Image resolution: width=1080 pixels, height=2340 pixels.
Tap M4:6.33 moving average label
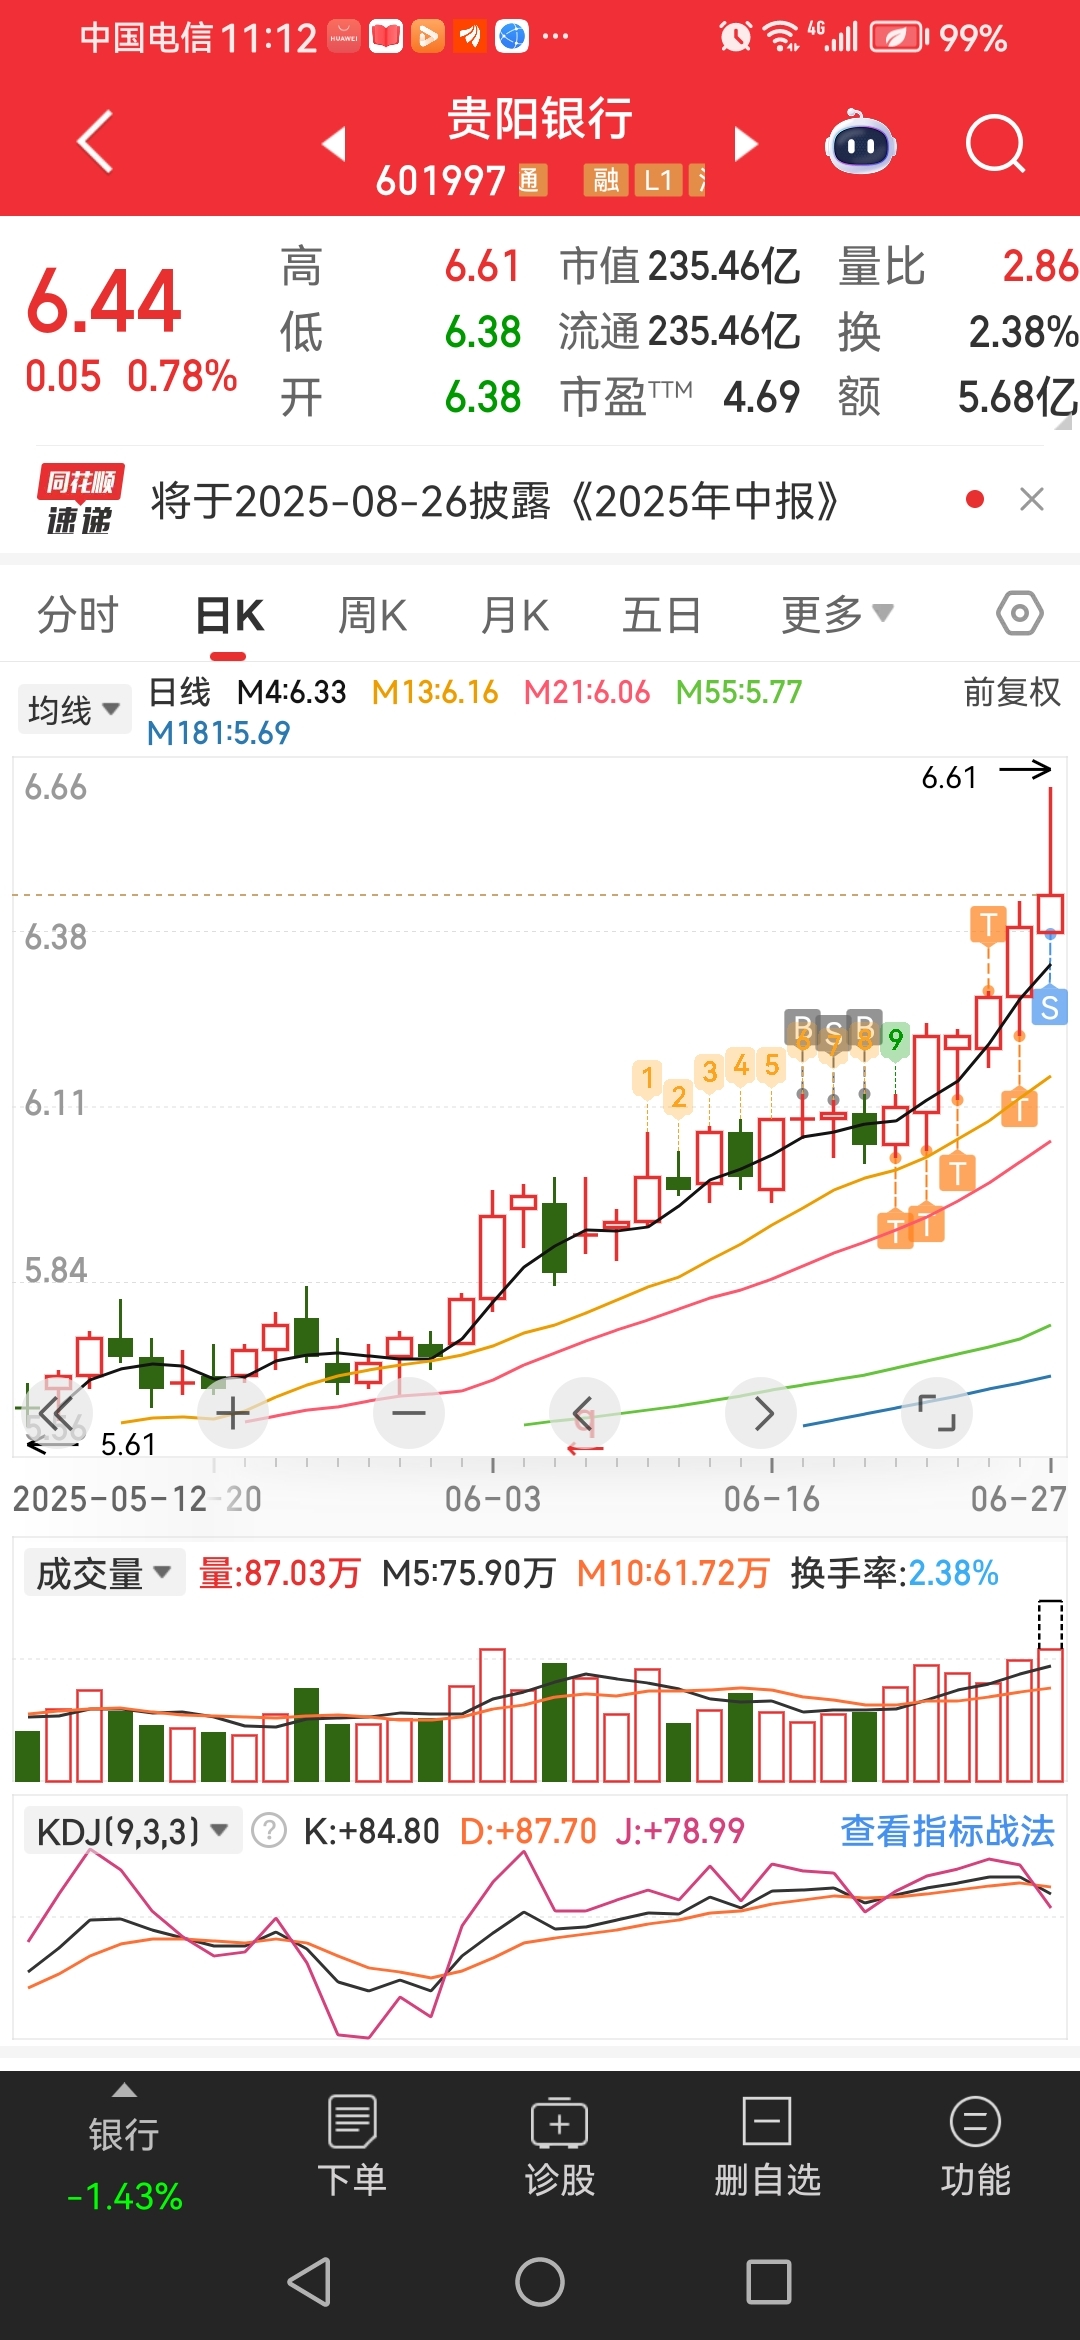pyautogui.click(x=291, y=692)
